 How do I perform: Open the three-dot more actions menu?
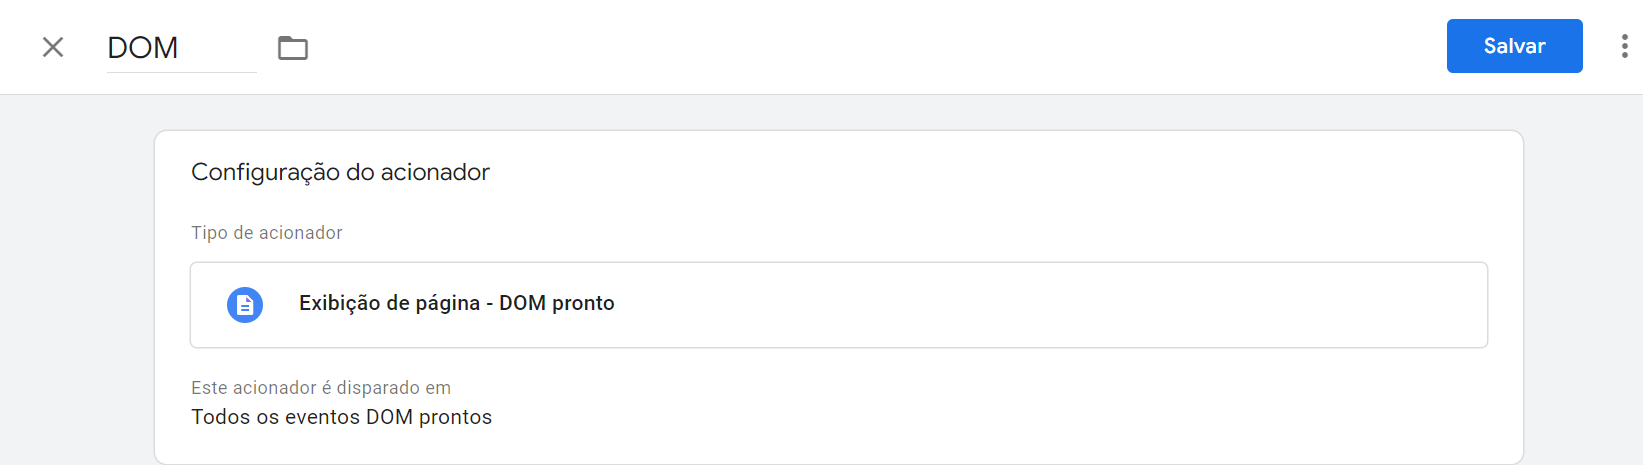pyautogui.click(x=1624, y=46)
